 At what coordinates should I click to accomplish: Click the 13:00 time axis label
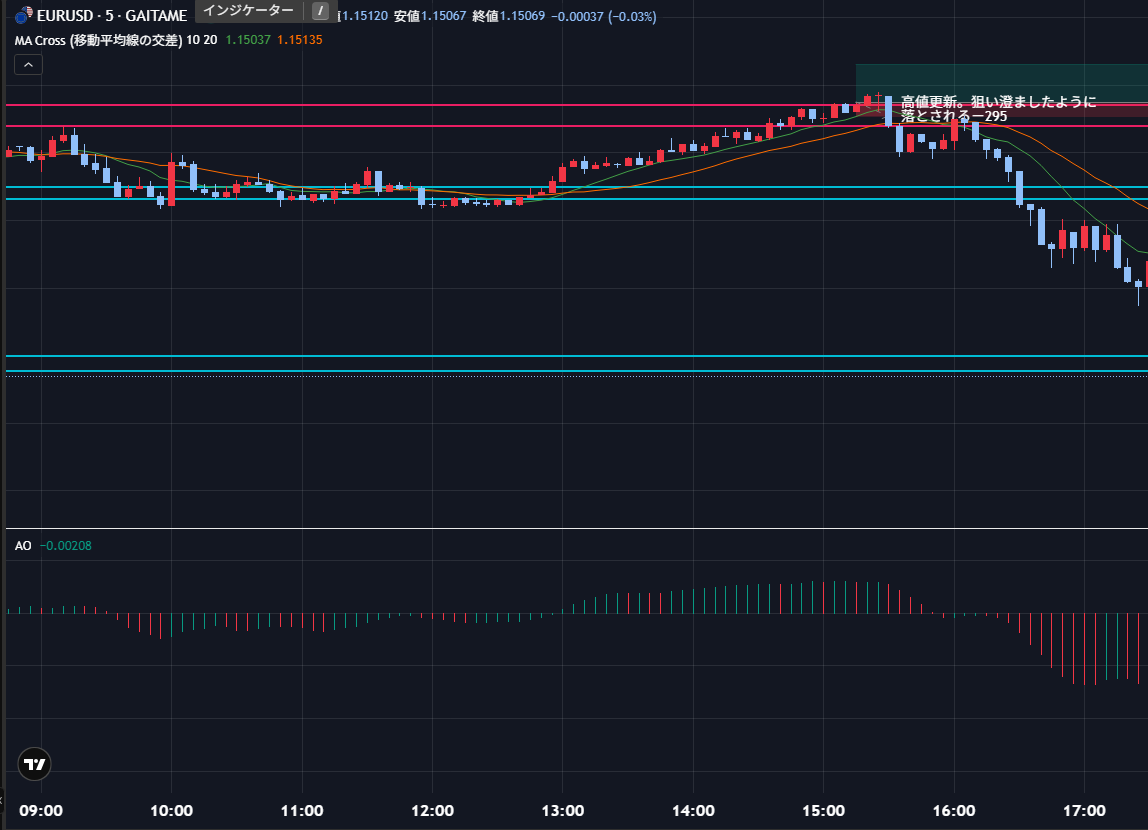[x=563, y=810]
